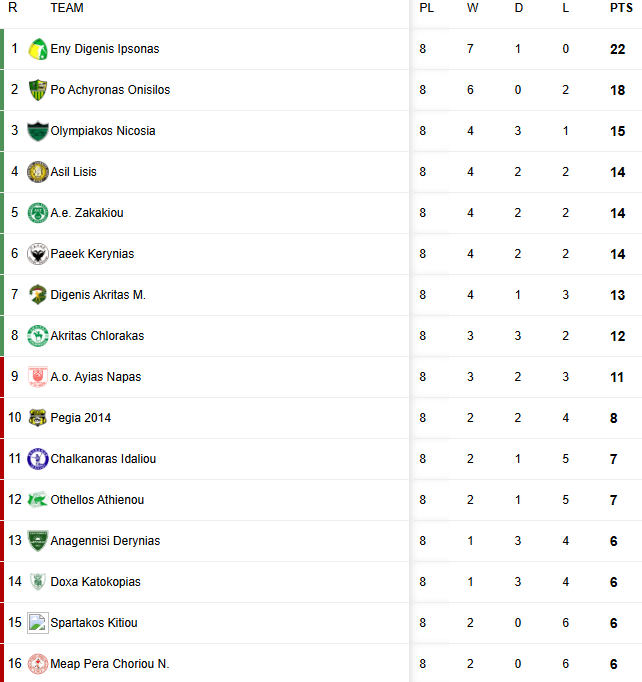Open the Digenis Akritas M. team page
The image size is (642, 682).
[98, 295]
